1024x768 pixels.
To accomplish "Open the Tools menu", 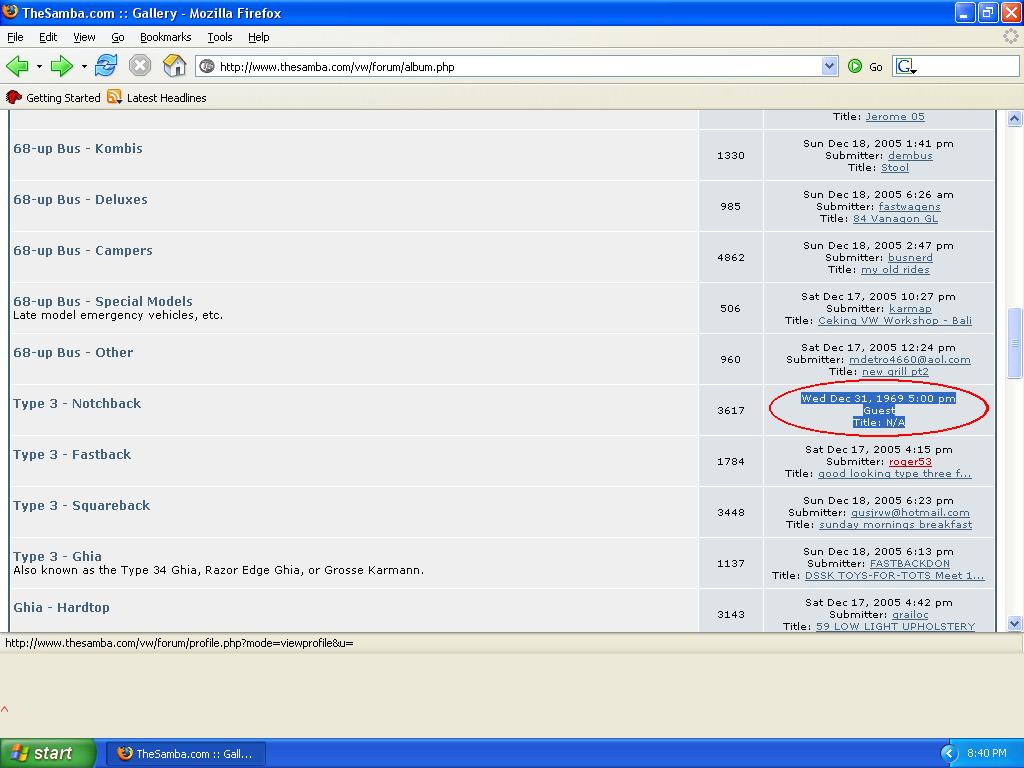I will (220, 37).
